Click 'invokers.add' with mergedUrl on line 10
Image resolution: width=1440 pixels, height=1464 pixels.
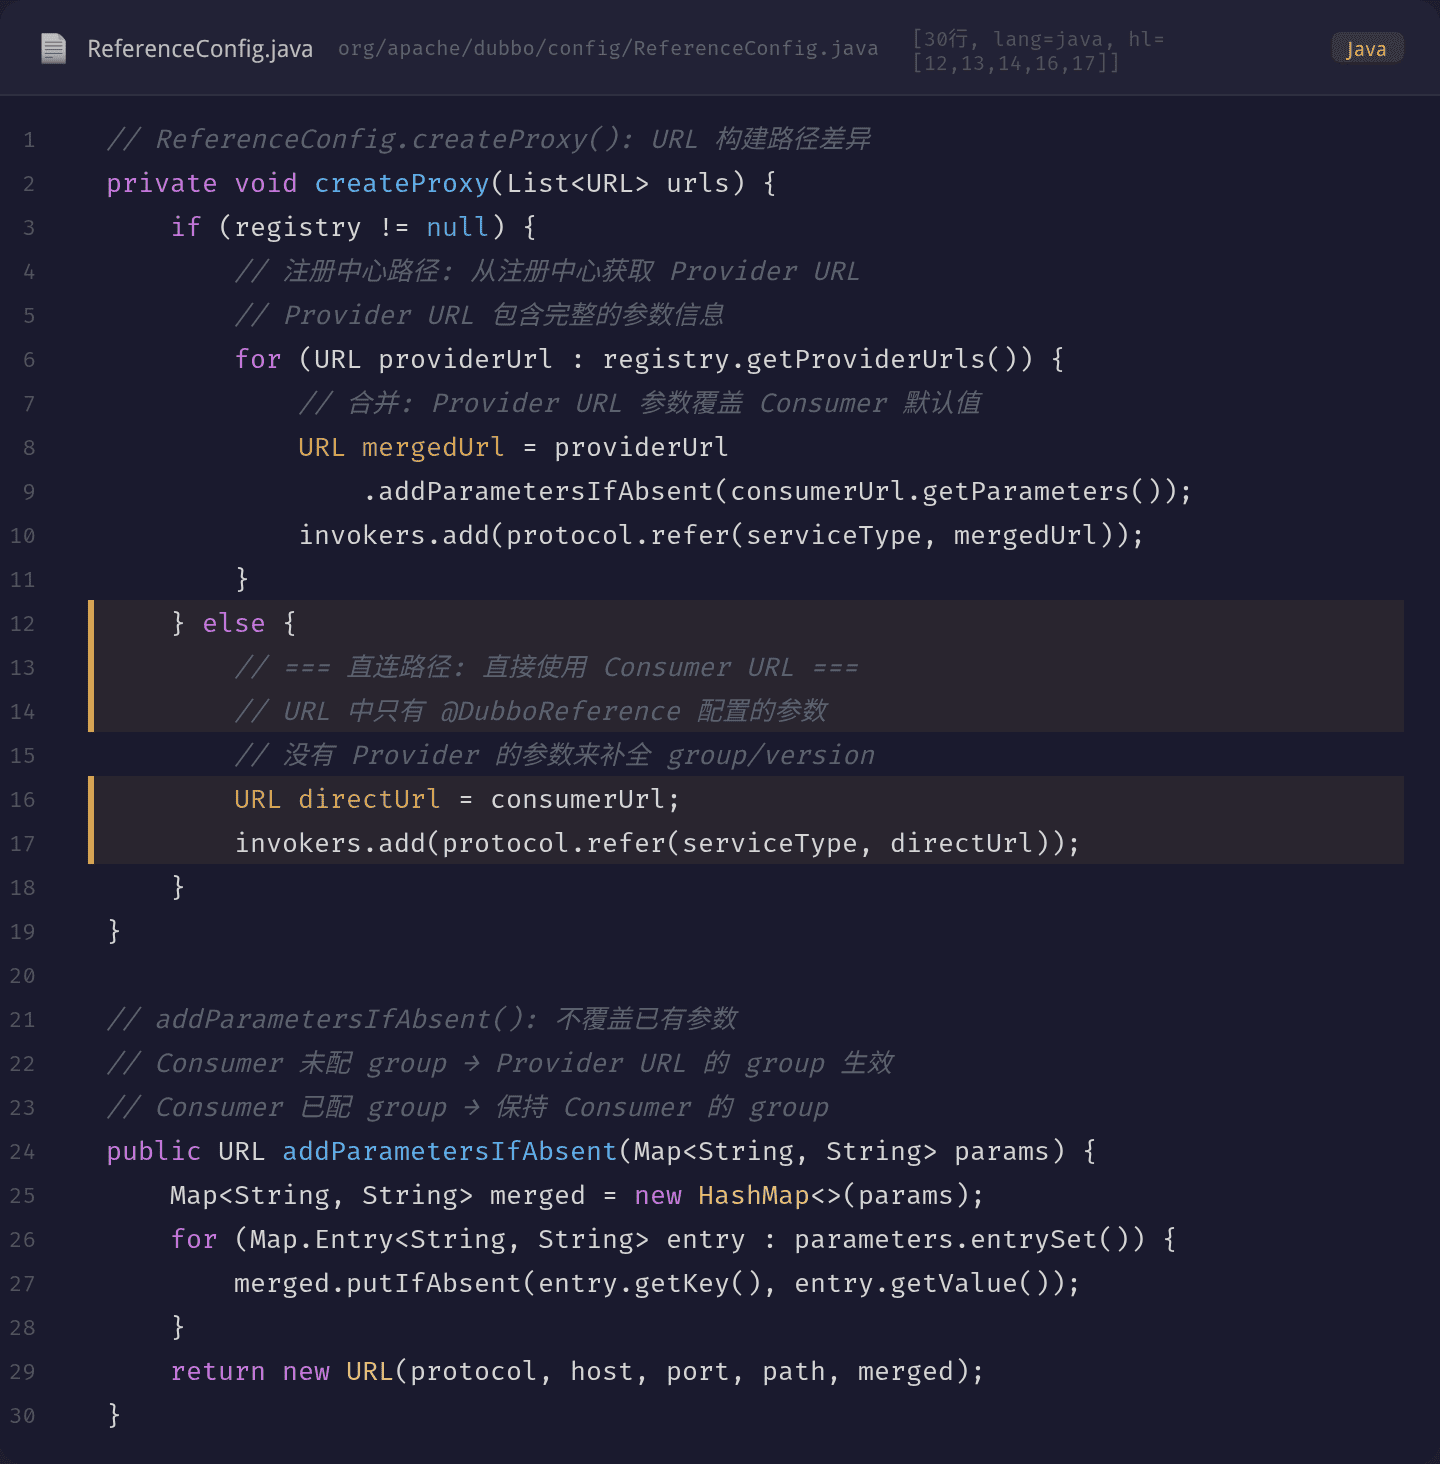721,535
